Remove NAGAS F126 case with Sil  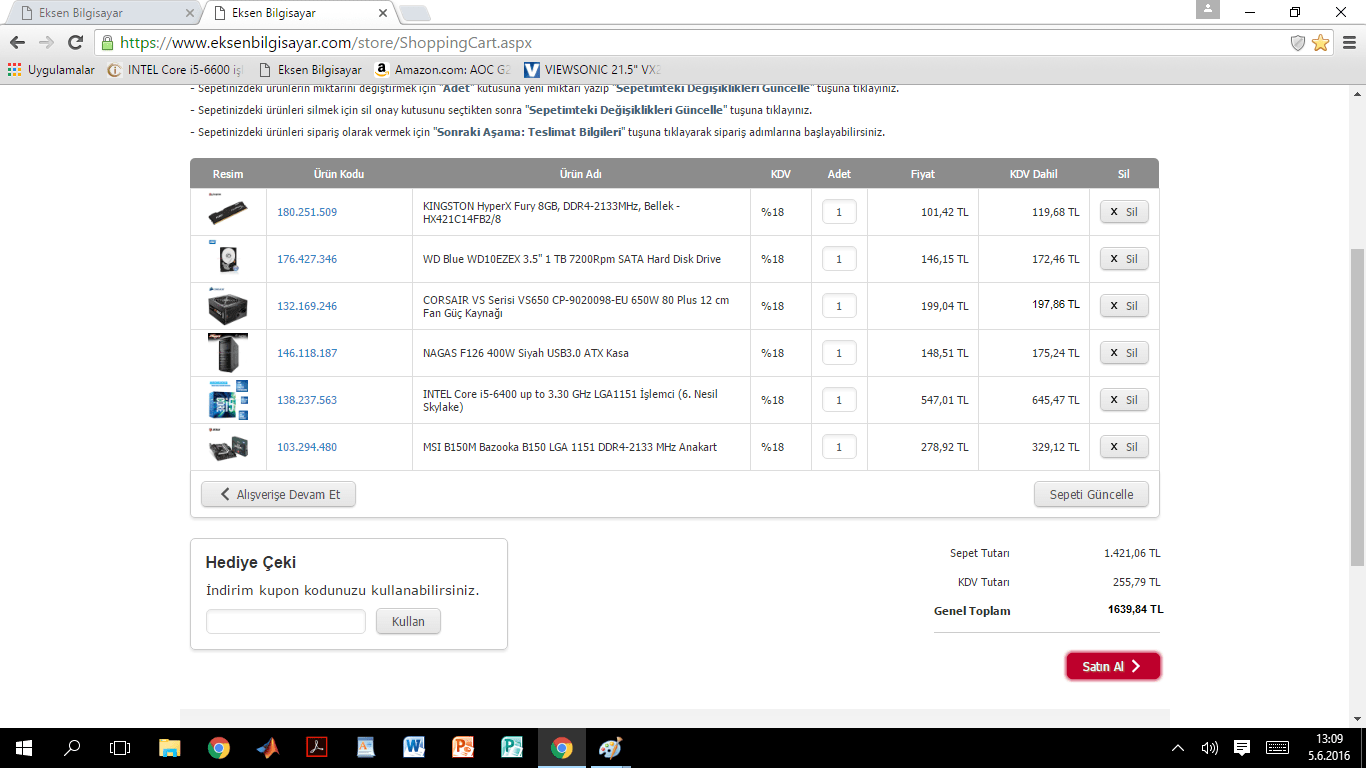1124,353
